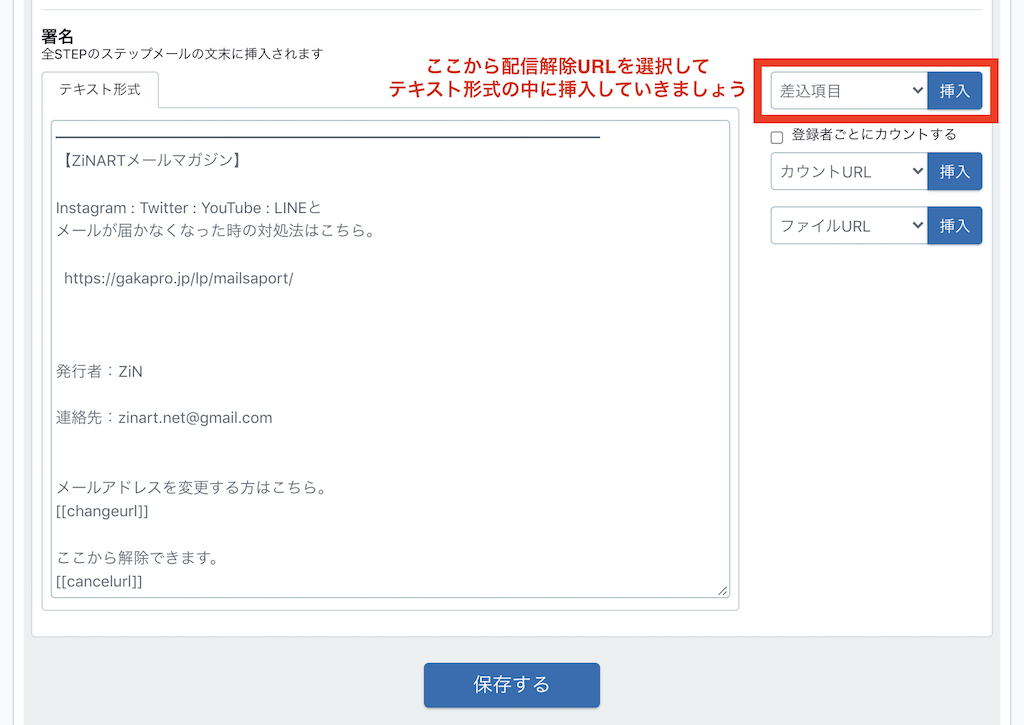1024x725 pixels.
Task: Click the Instagram : Twitter : YouTube line
Action: point(188,208)
